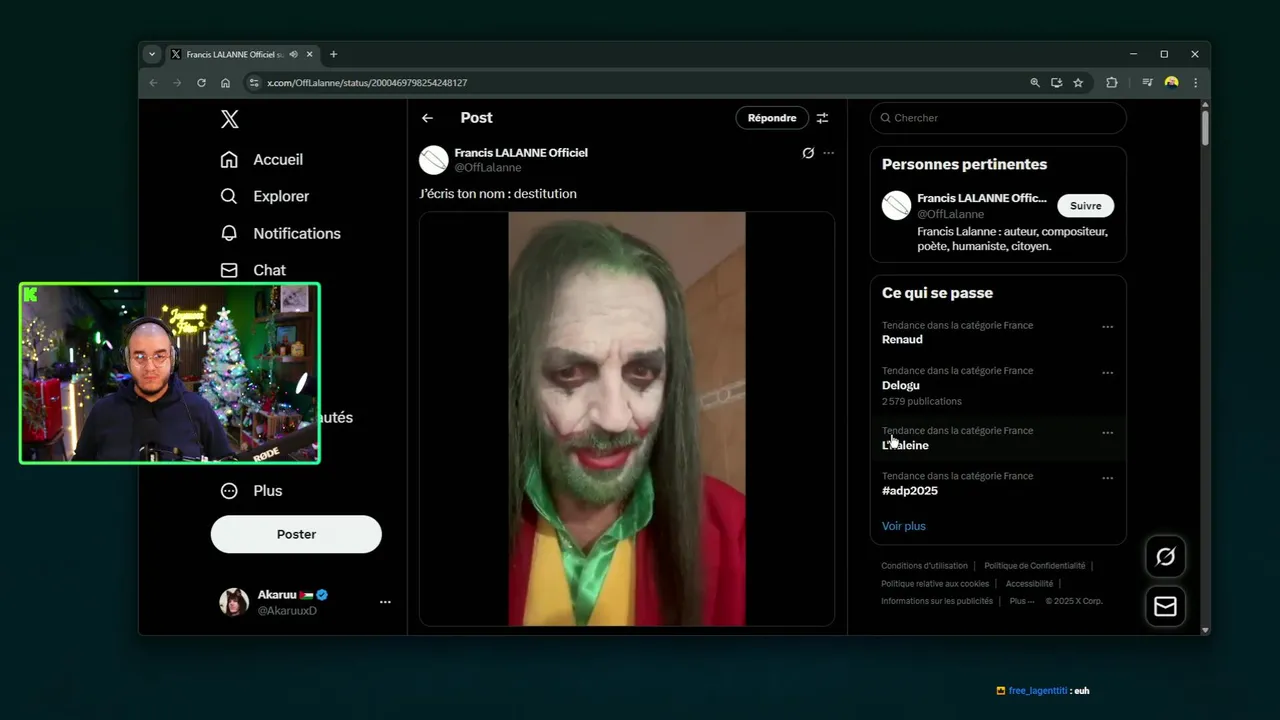Viewport: 1280px width, 720px height.
Task: Click the Grok icon on the post
Action: pos(808,153)
